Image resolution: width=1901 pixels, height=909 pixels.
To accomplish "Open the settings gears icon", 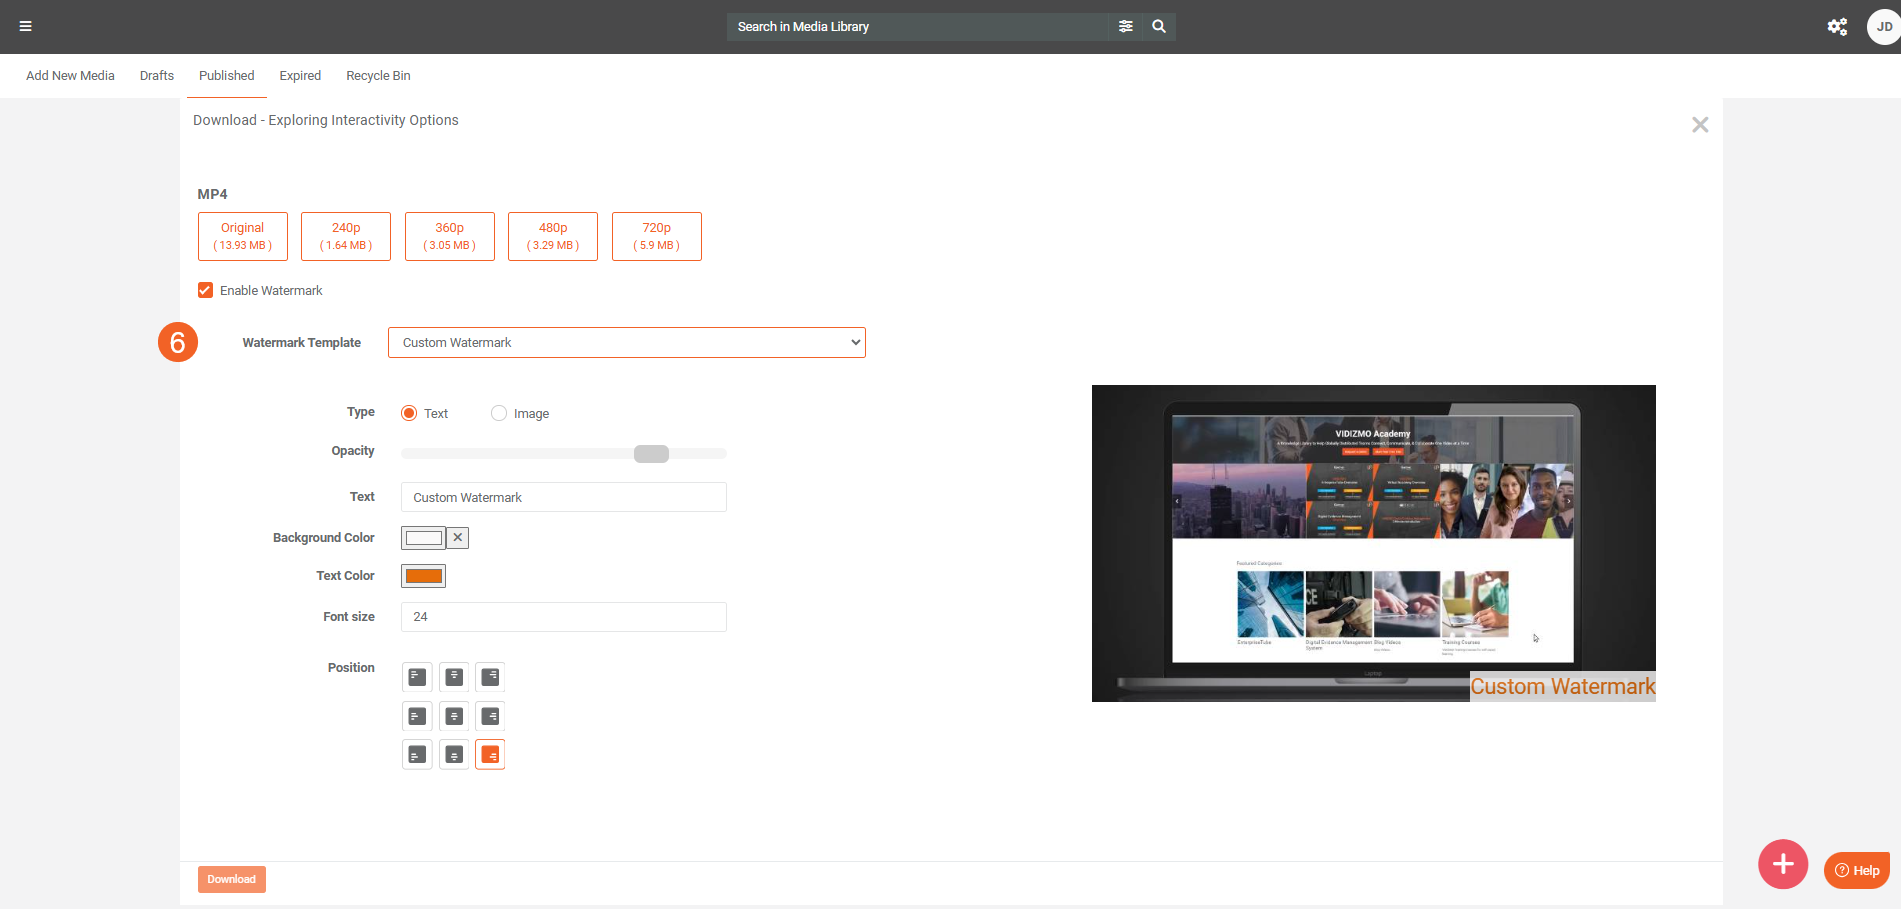I will pyautogui.click(x=1837, y=27).
